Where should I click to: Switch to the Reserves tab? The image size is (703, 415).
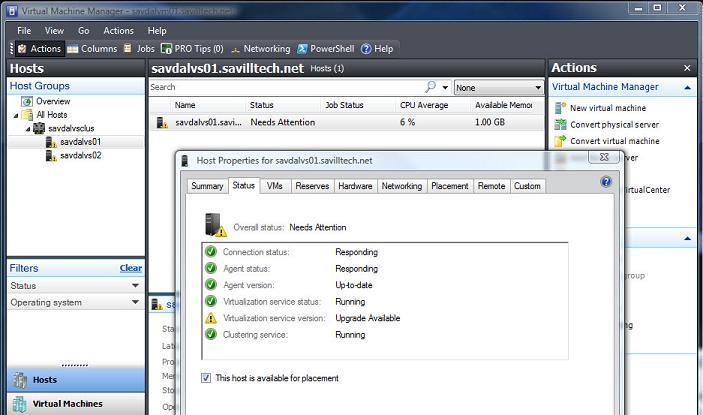312,186
